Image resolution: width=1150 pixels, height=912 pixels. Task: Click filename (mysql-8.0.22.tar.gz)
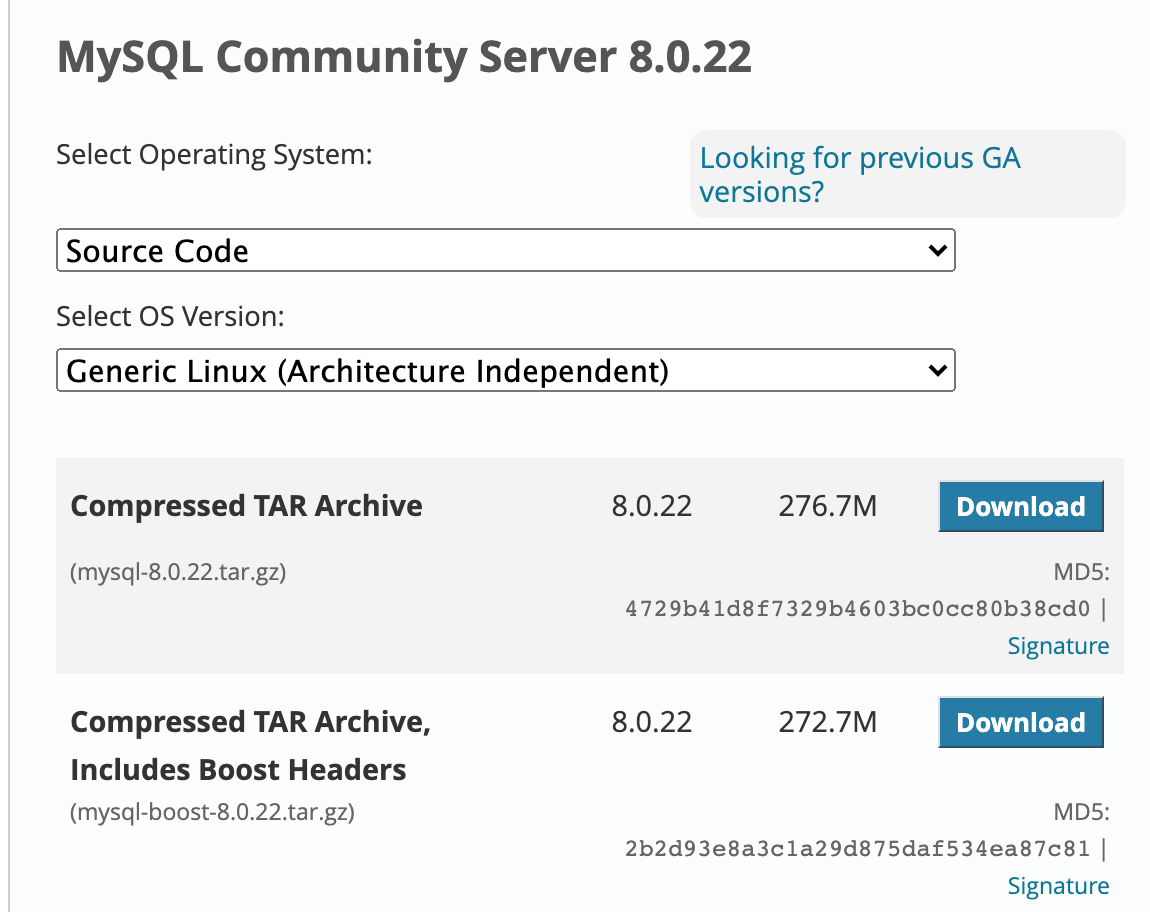pyautogui.click(x=178, y=572)
